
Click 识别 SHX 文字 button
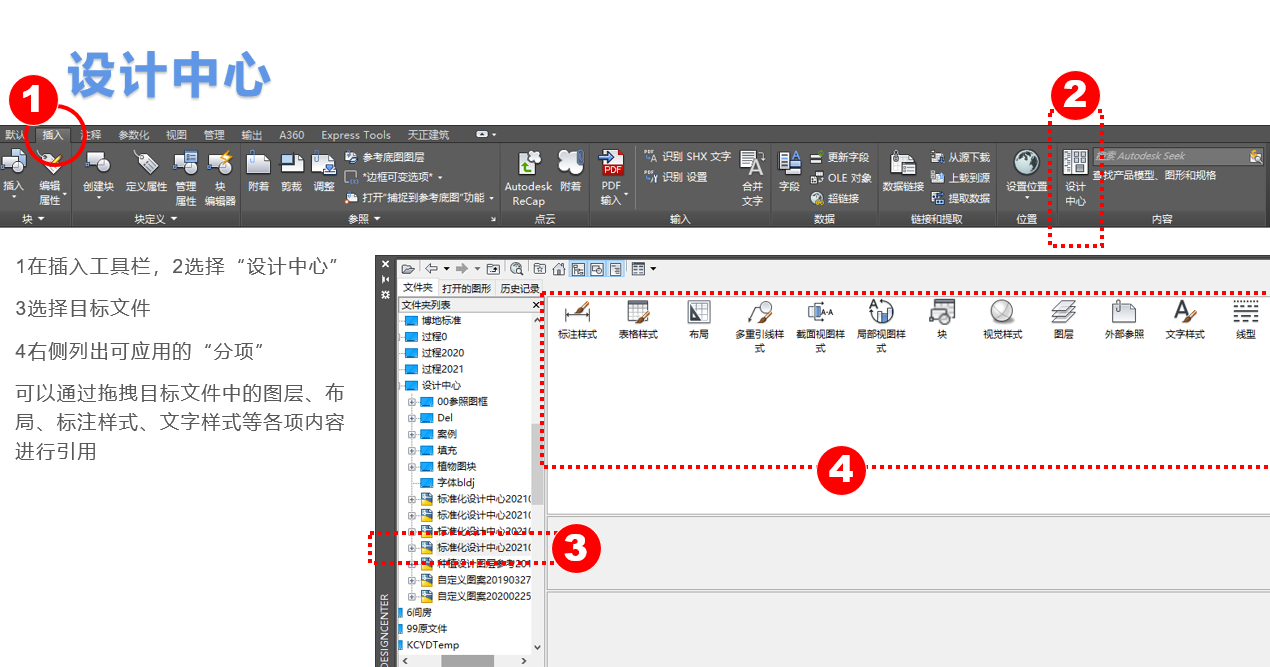pyautogui.click(x=688, y=157)
